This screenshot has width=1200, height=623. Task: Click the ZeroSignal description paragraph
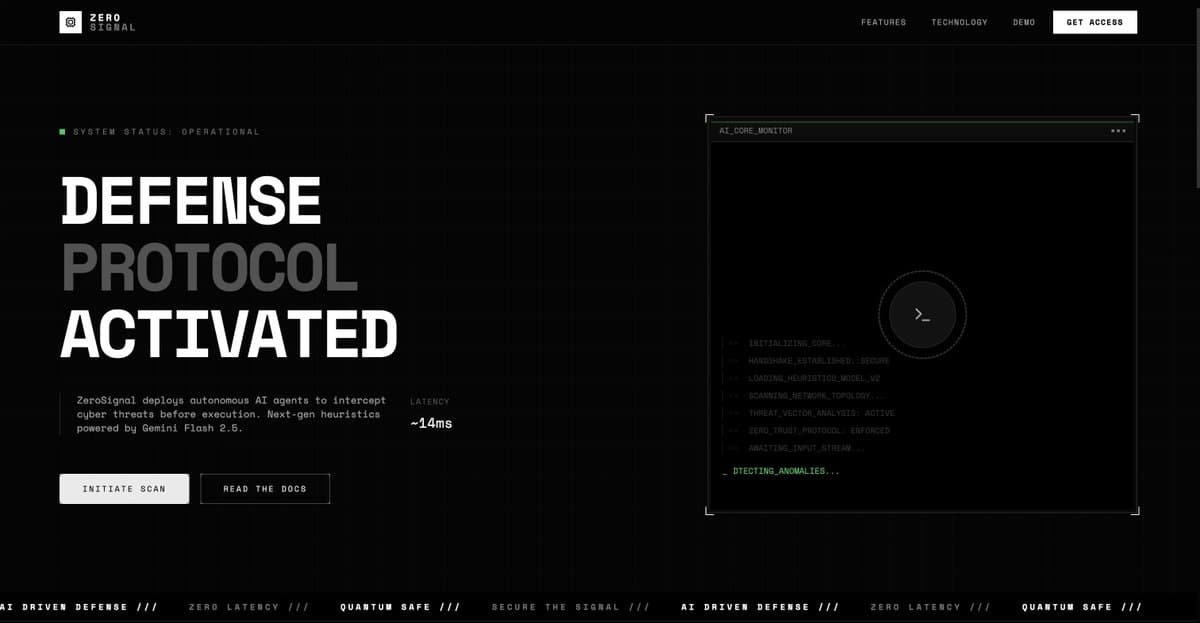pyautogui.click(x=231, y=414)
